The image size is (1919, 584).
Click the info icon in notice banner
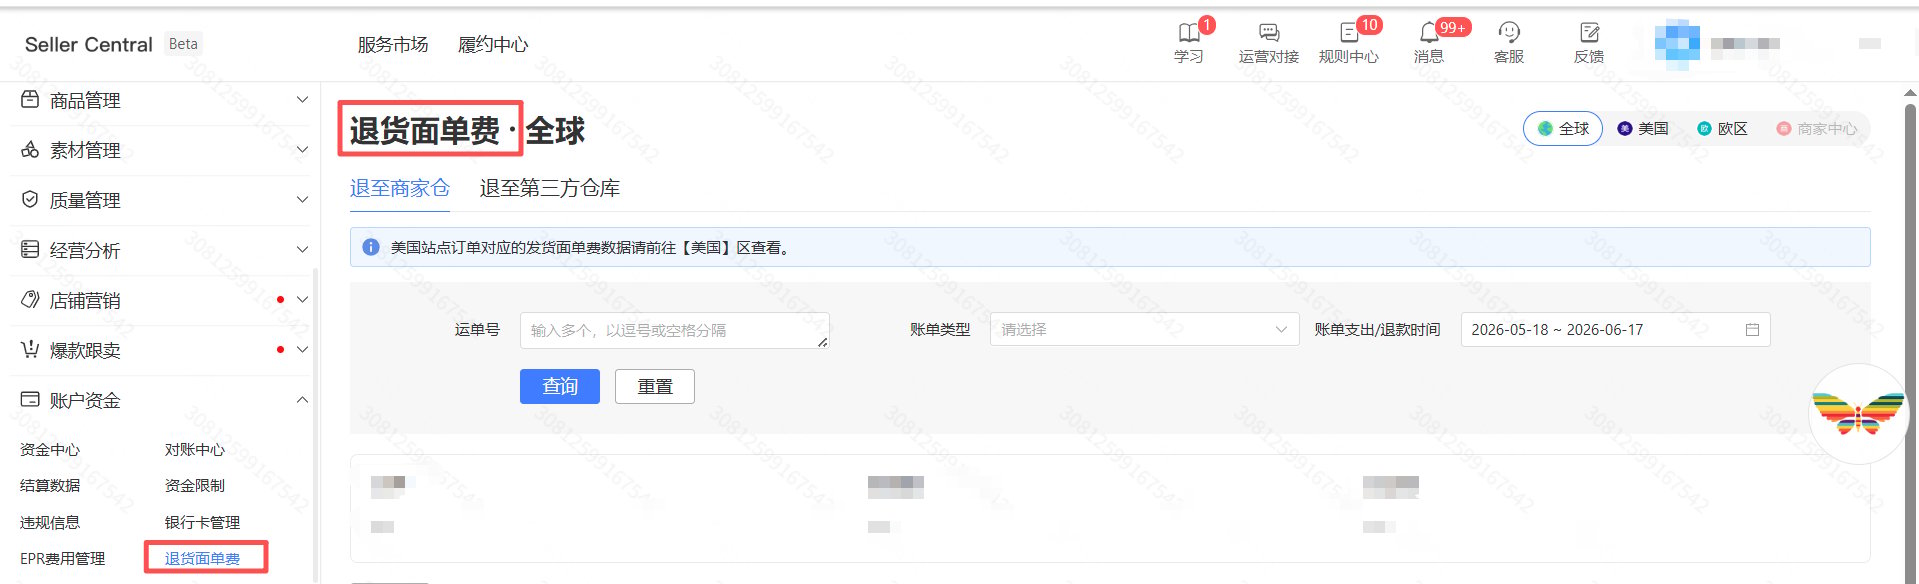[371, 247]
